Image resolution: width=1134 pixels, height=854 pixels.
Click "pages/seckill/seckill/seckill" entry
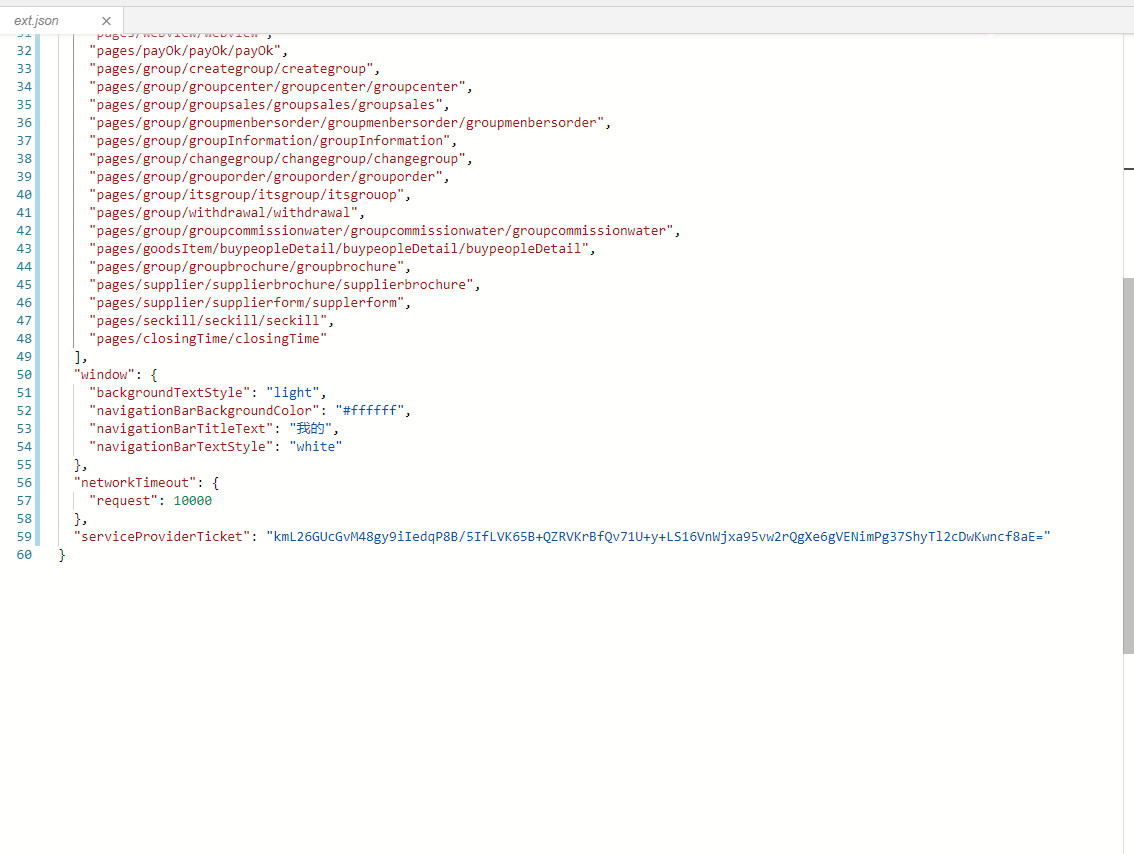pos(208,320)
